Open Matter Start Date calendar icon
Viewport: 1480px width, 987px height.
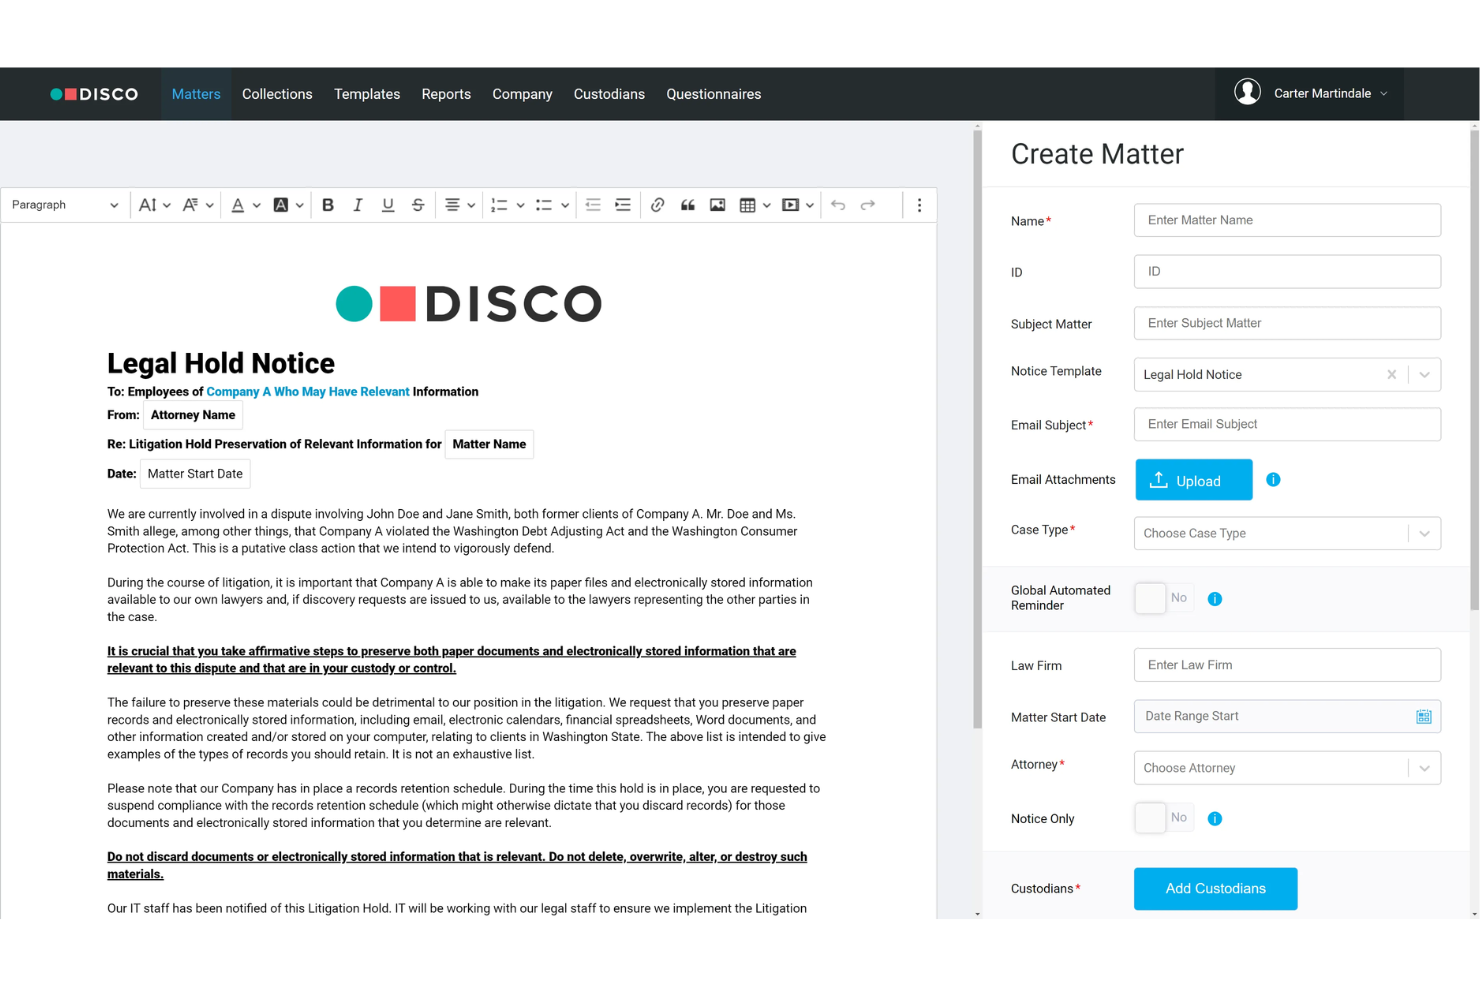tap(1424, 717)
